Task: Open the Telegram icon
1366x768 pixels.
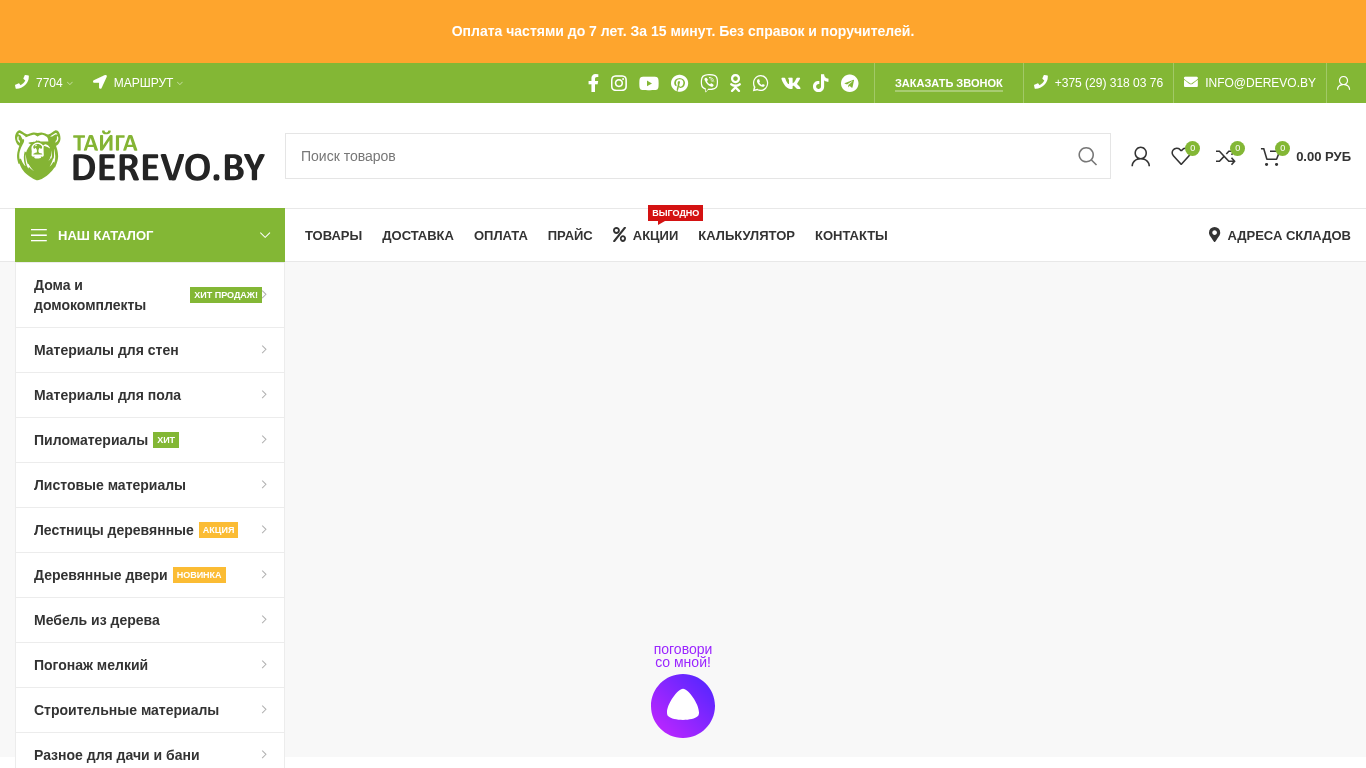Action: [x=850, y=83]
